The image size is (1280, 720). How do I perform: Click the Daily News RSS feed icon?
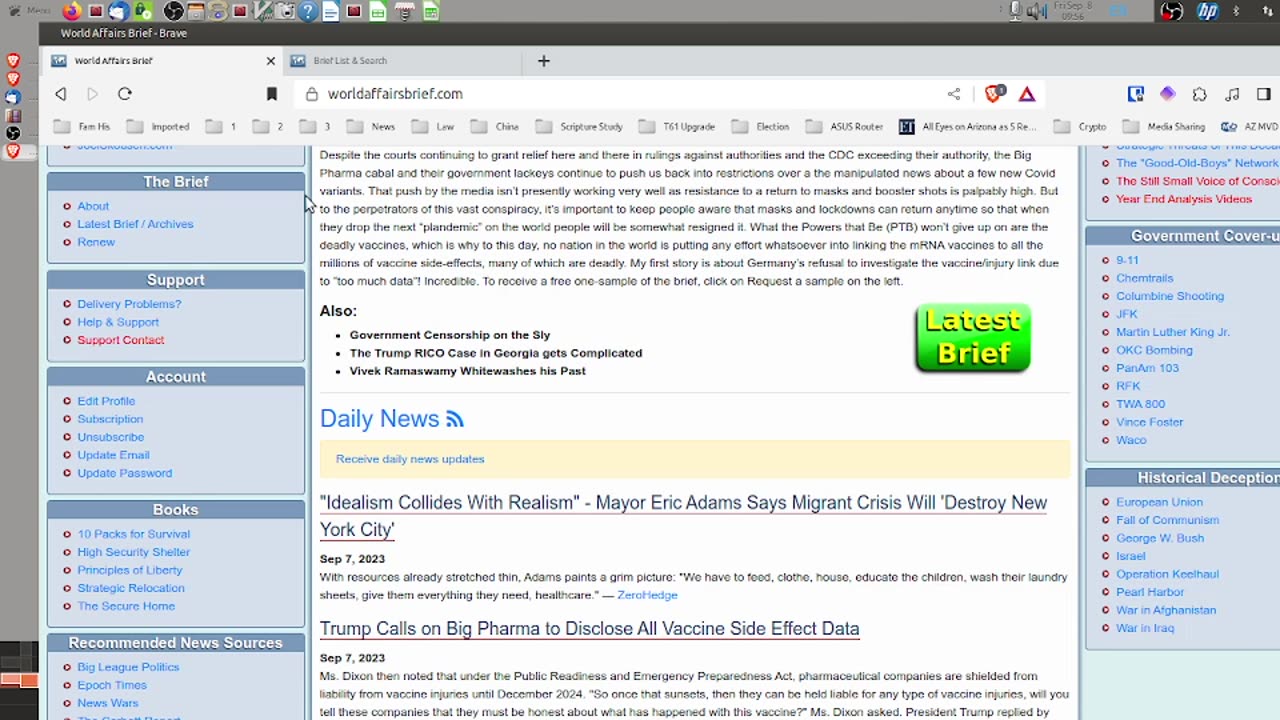455,419
